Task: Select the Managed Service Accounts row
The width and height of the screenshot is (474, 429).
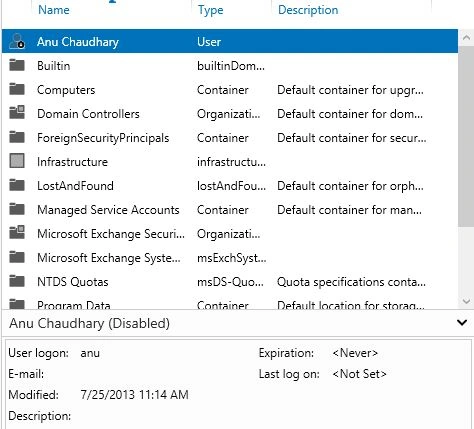Action: (230, 210)
